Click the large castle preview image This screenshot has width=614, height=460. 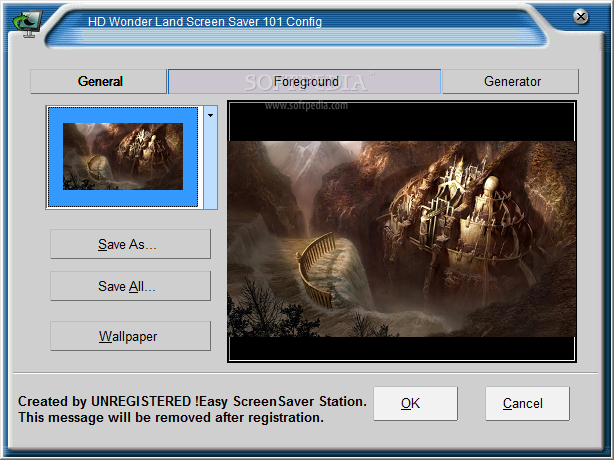click(402, 231)
